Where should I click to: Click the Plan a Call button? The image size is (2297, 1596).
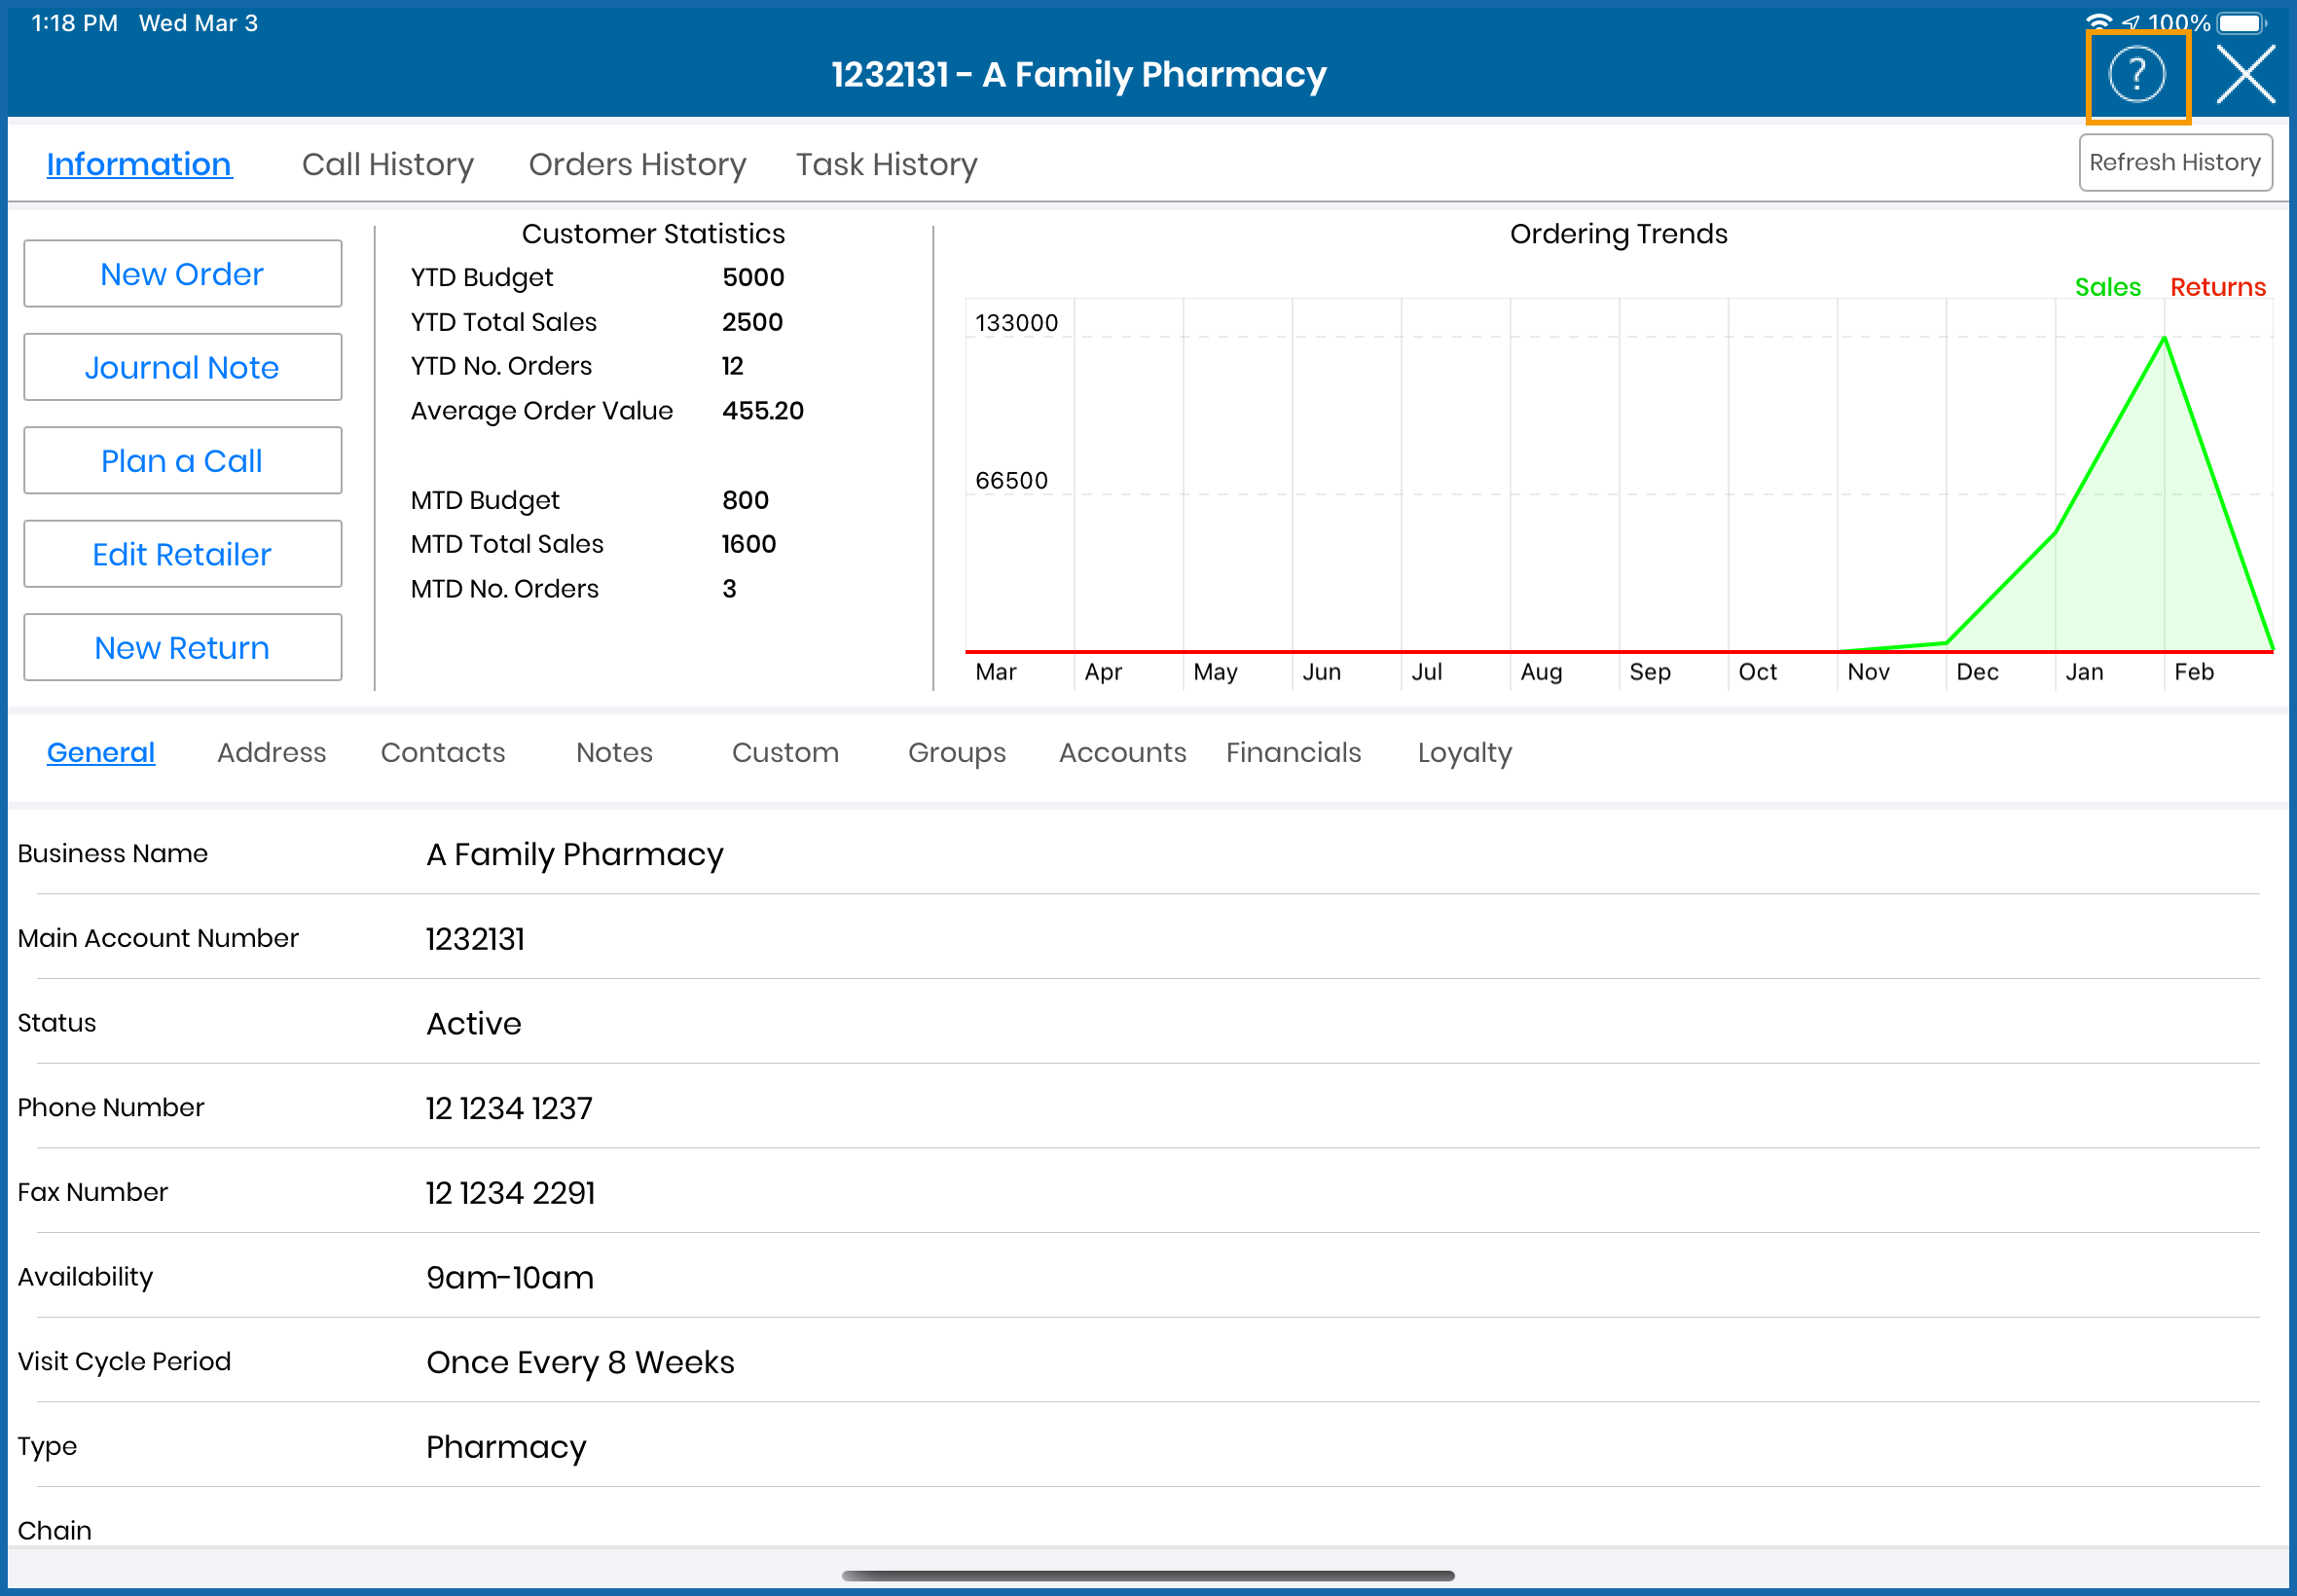click(182, 461)
